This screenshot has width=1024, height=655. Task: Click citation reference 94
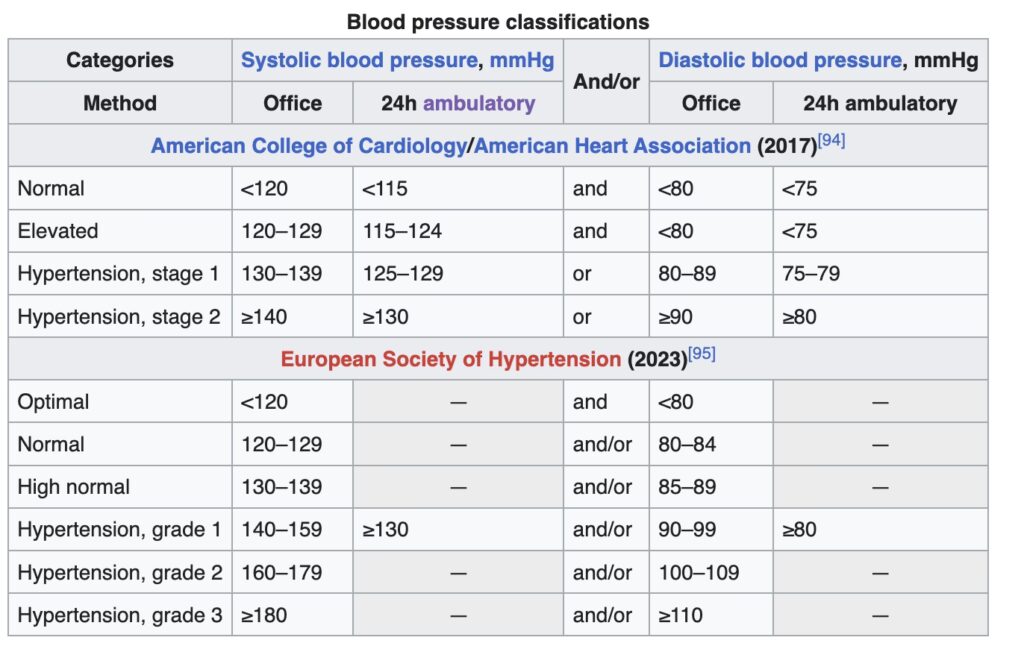[831, 141]
